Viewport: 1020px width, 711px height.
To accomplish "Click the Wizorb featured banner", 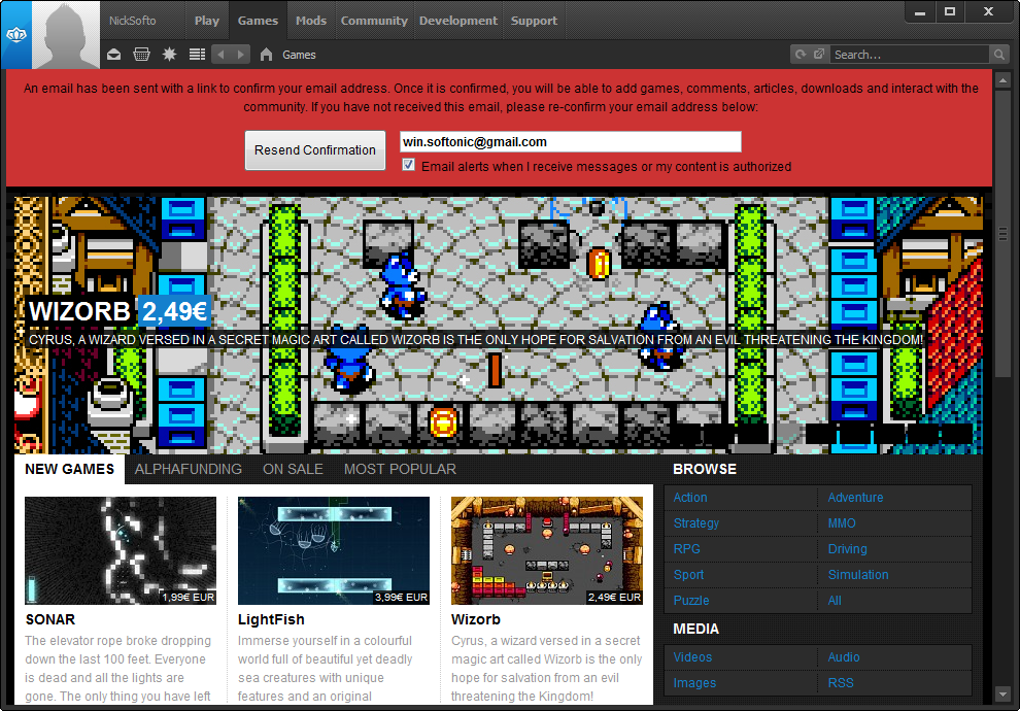I will (x=498, y=325).
